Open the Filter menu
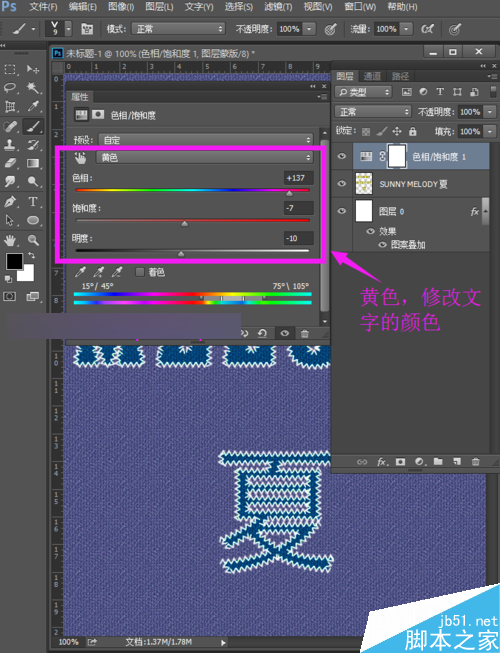500x653 pixels. (x=278, y=7)
